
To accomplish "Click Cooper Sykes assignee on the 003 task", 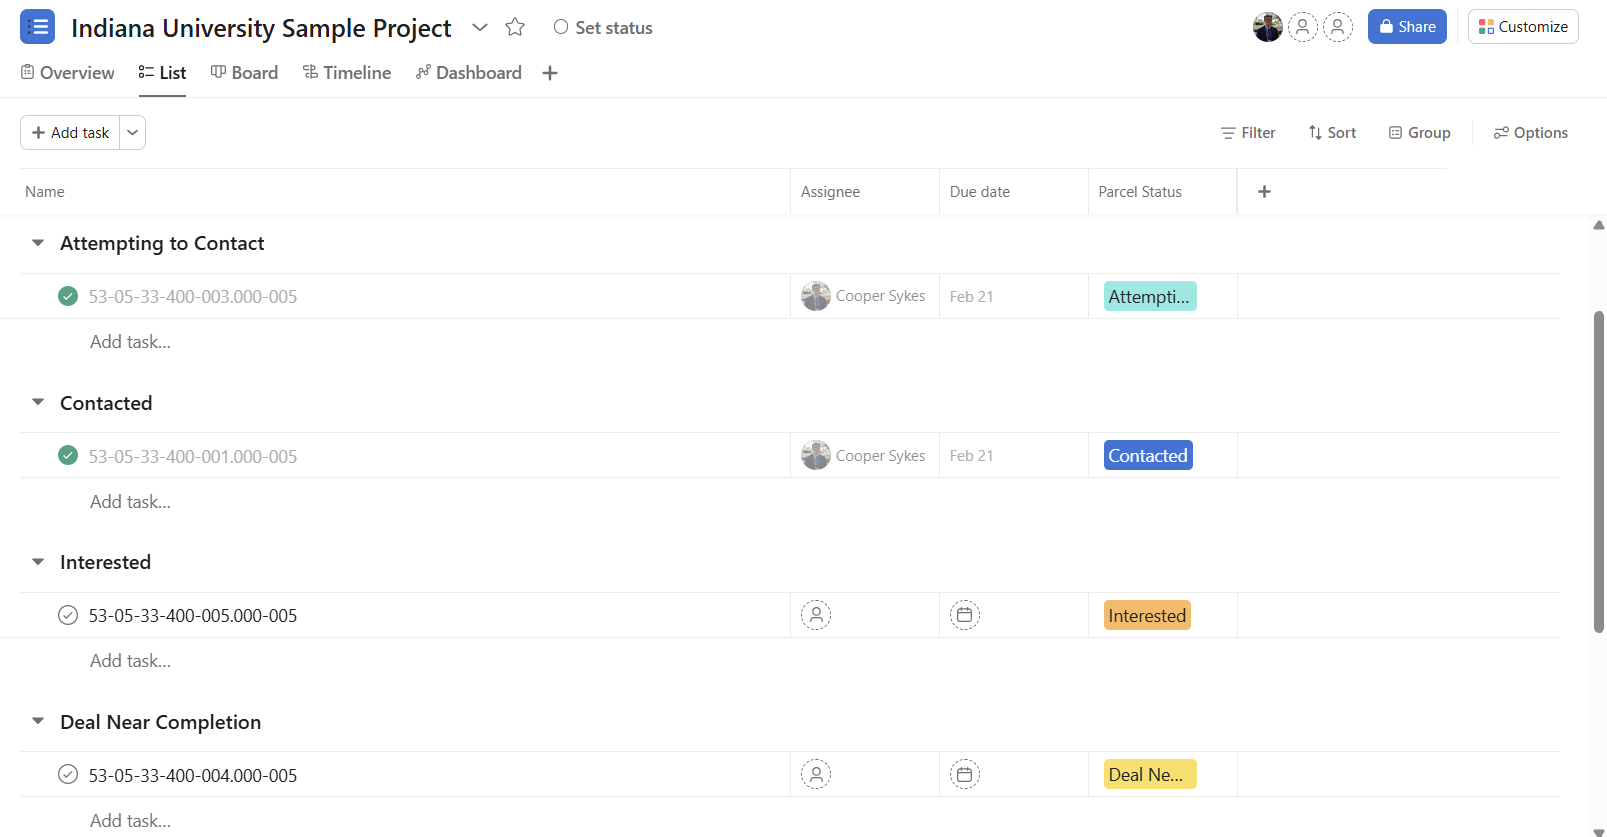I will click(864, 296).
